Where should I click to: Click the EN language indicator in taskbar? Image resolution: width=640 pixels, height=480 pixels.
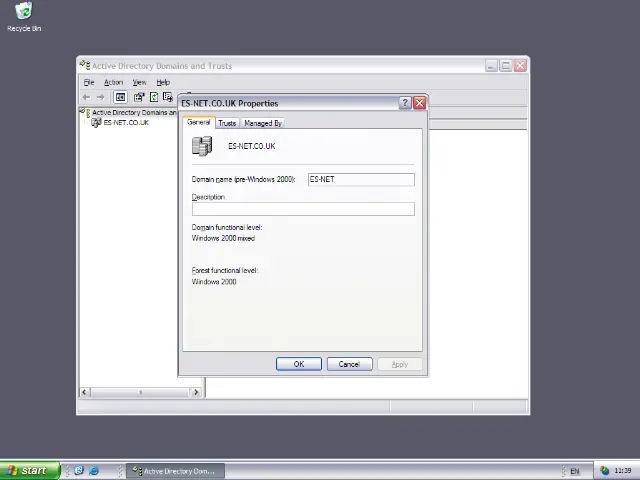(575, 471)
